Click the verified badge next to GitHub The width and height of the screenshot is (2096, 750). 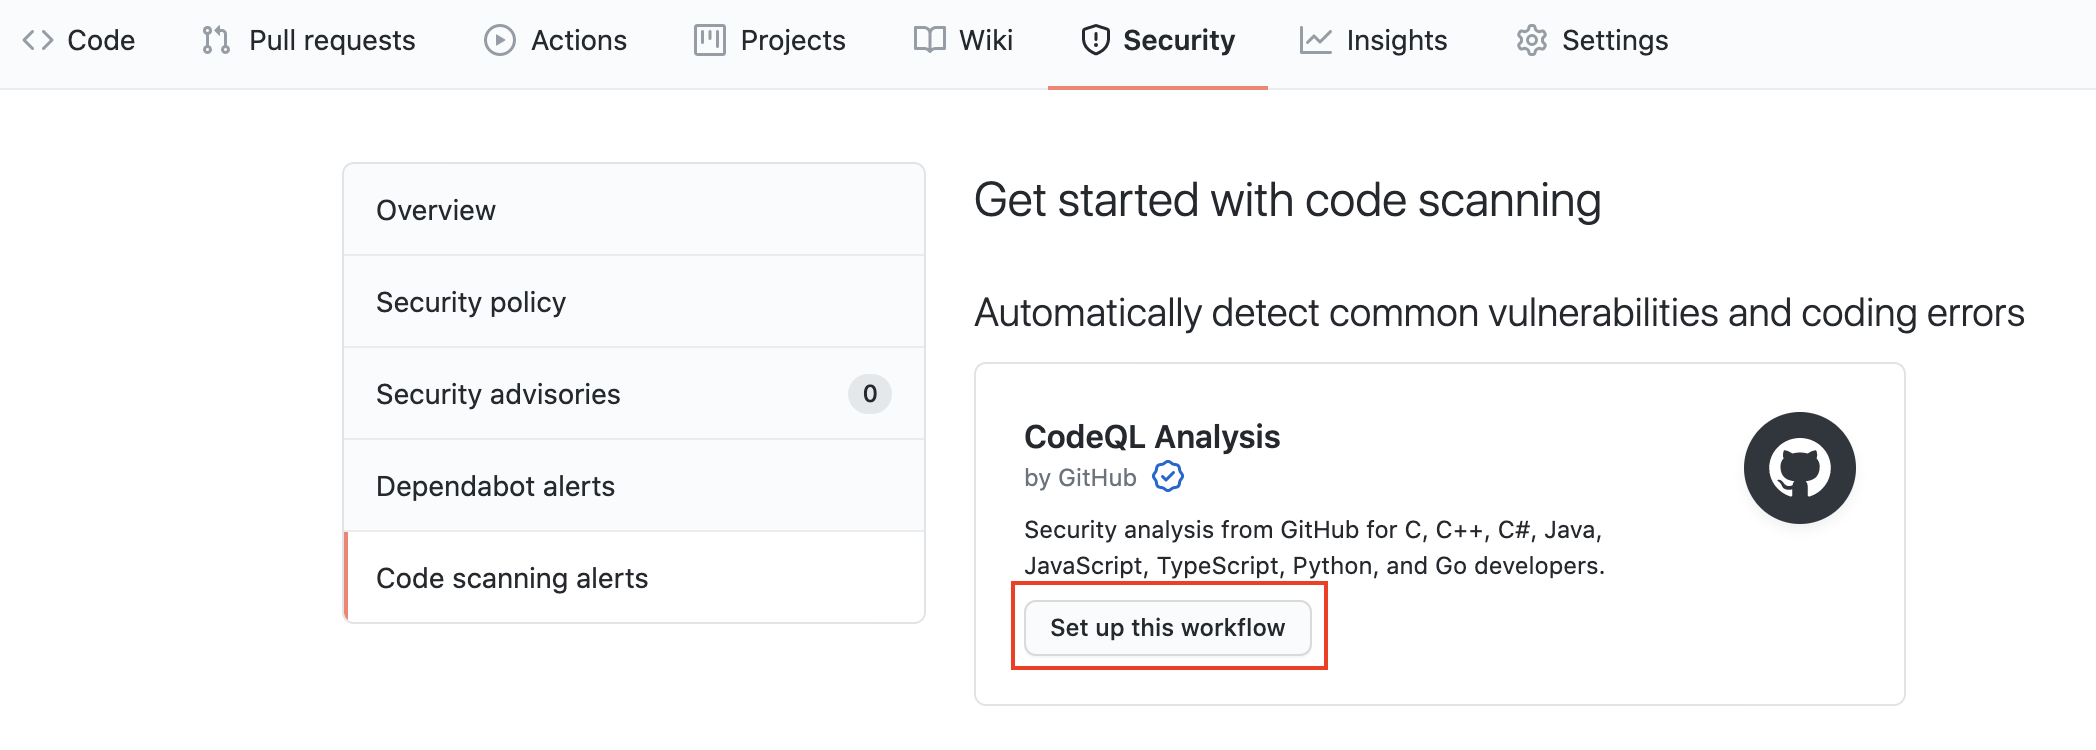(x=1168, y=477)
